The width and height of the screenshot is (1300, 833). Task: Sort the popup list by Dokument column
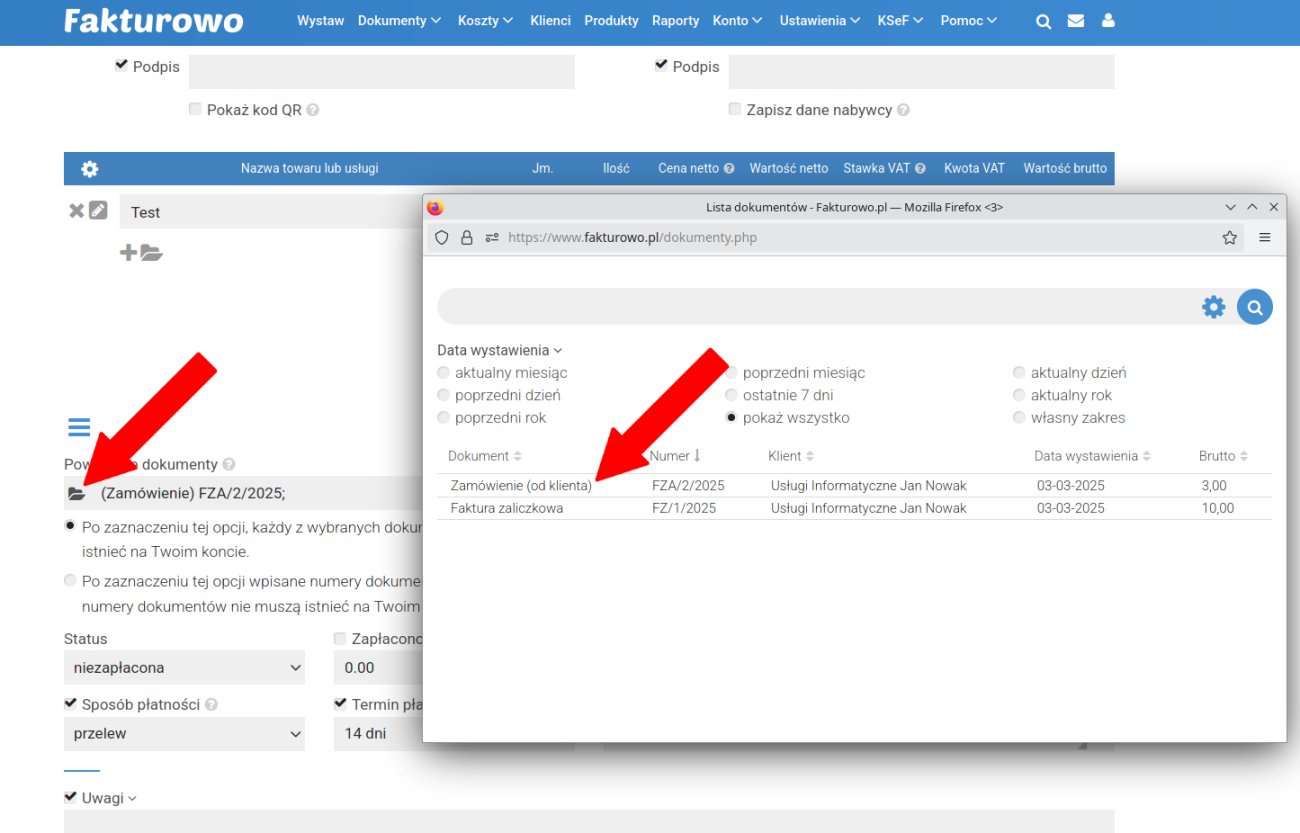485,456
